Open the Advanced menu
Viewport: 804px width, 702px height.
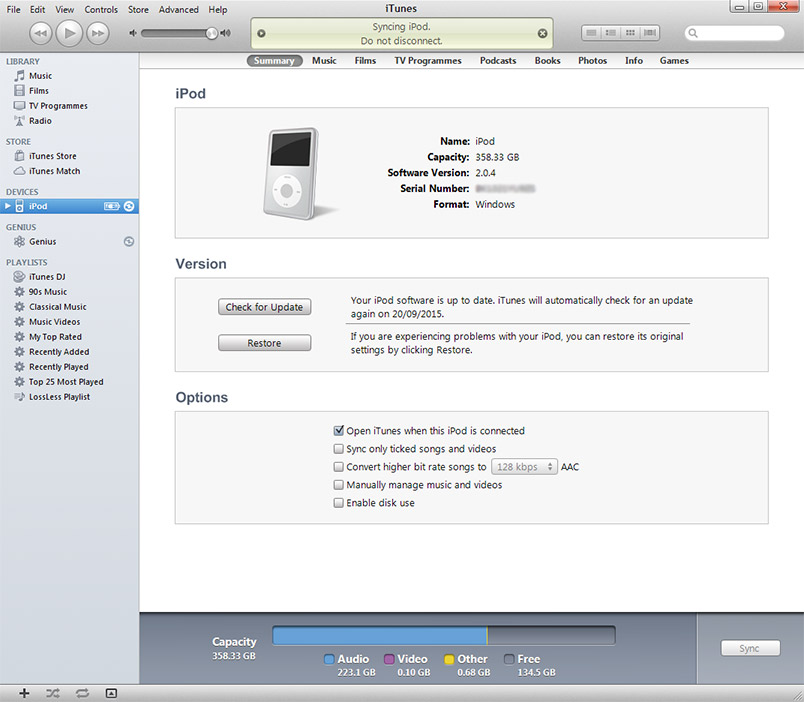click(x=178, y=9)
